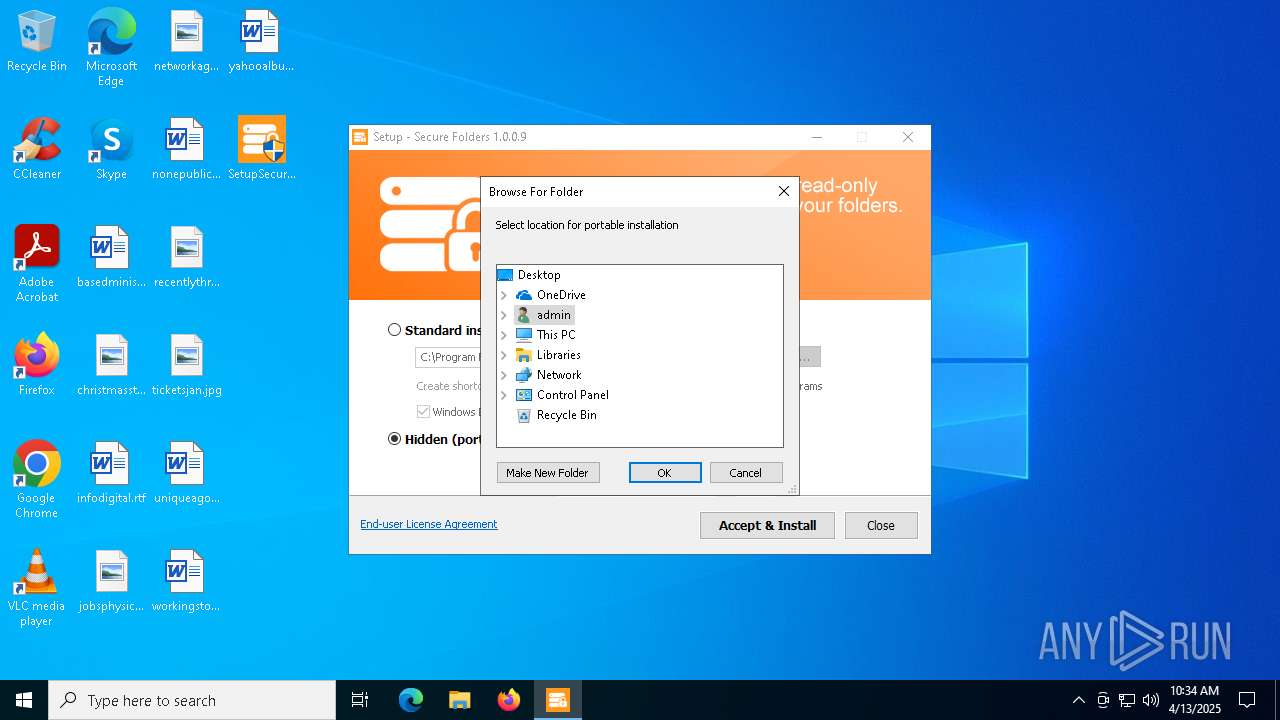Click the Close button in Setup window

tap(881, 525)
